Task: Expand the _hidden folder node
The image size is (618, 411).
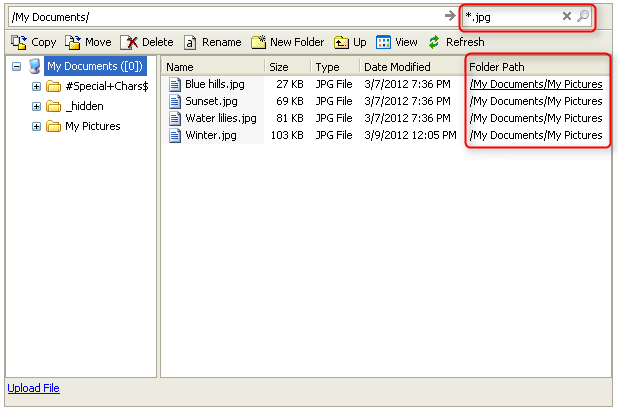Action: tap(36, 106)
